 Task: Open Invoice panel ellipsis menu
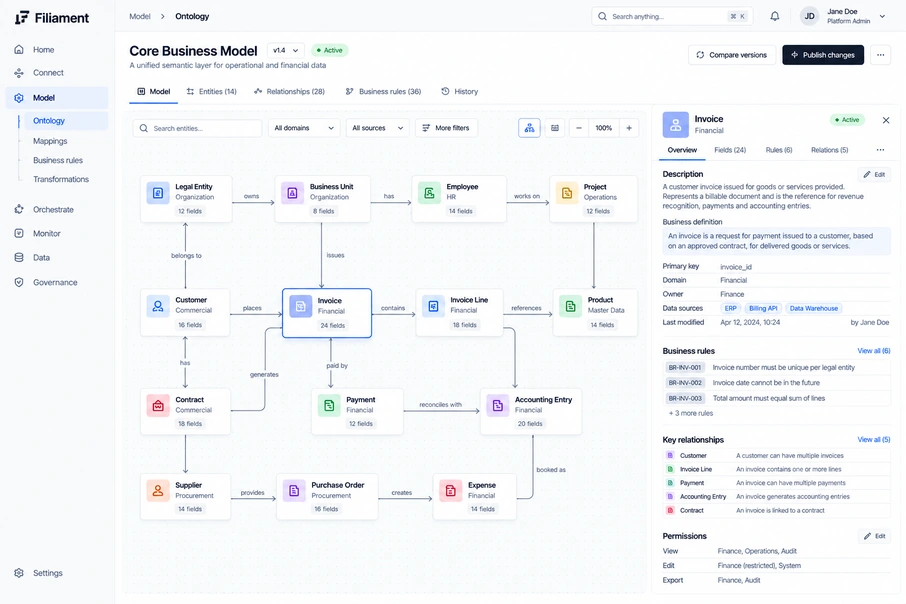[x=880, y=150]
